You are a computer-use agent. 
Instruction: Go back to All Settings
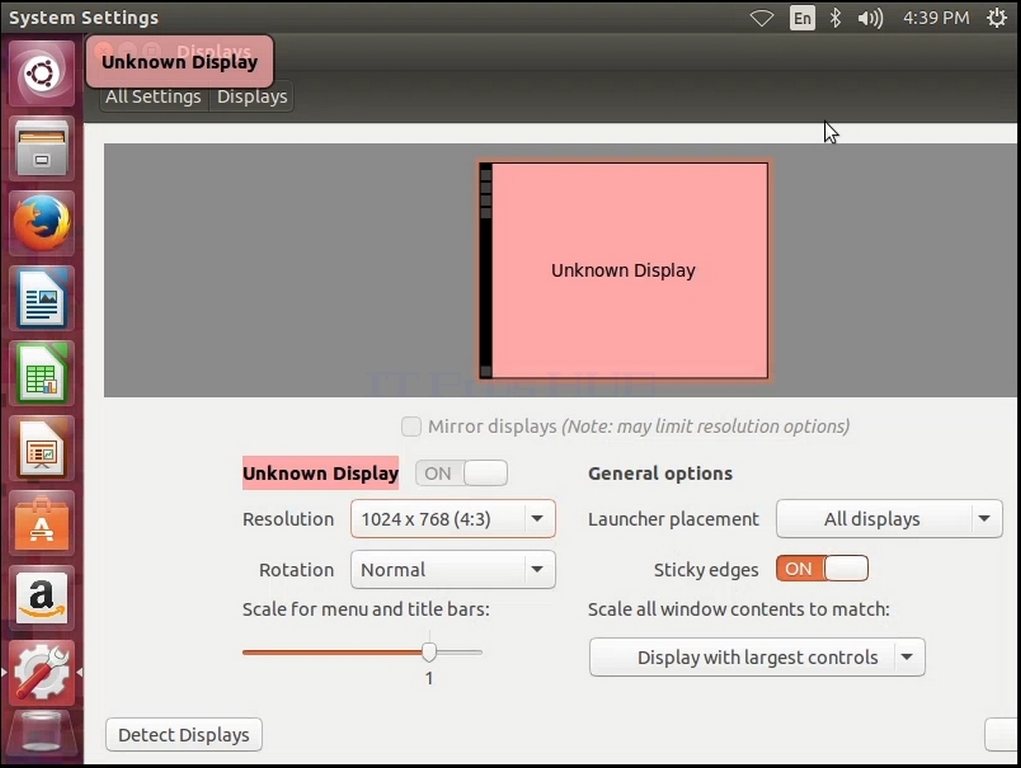[154, 96]
